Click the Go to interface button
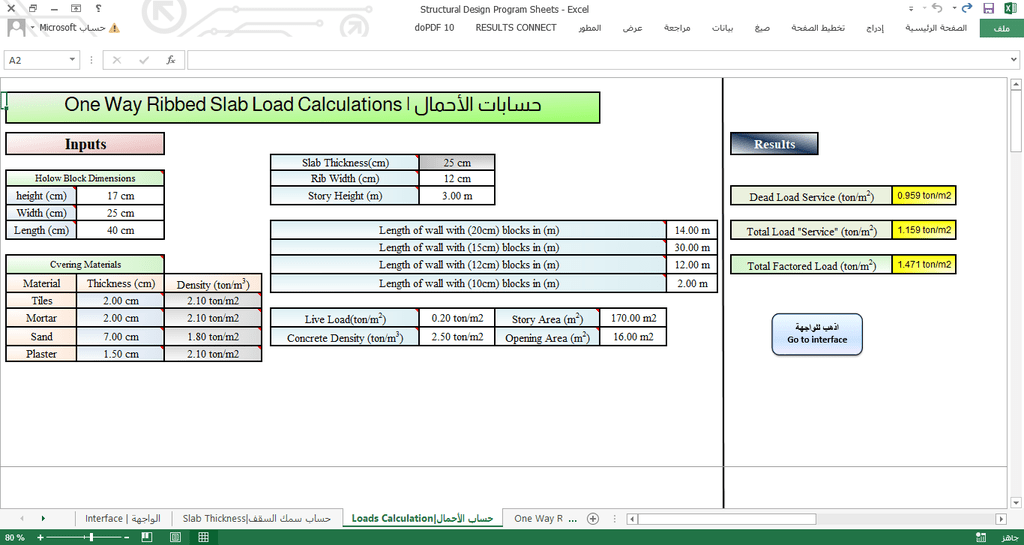The width and height of the screenshot is (1024, 545). pos(817,334)
